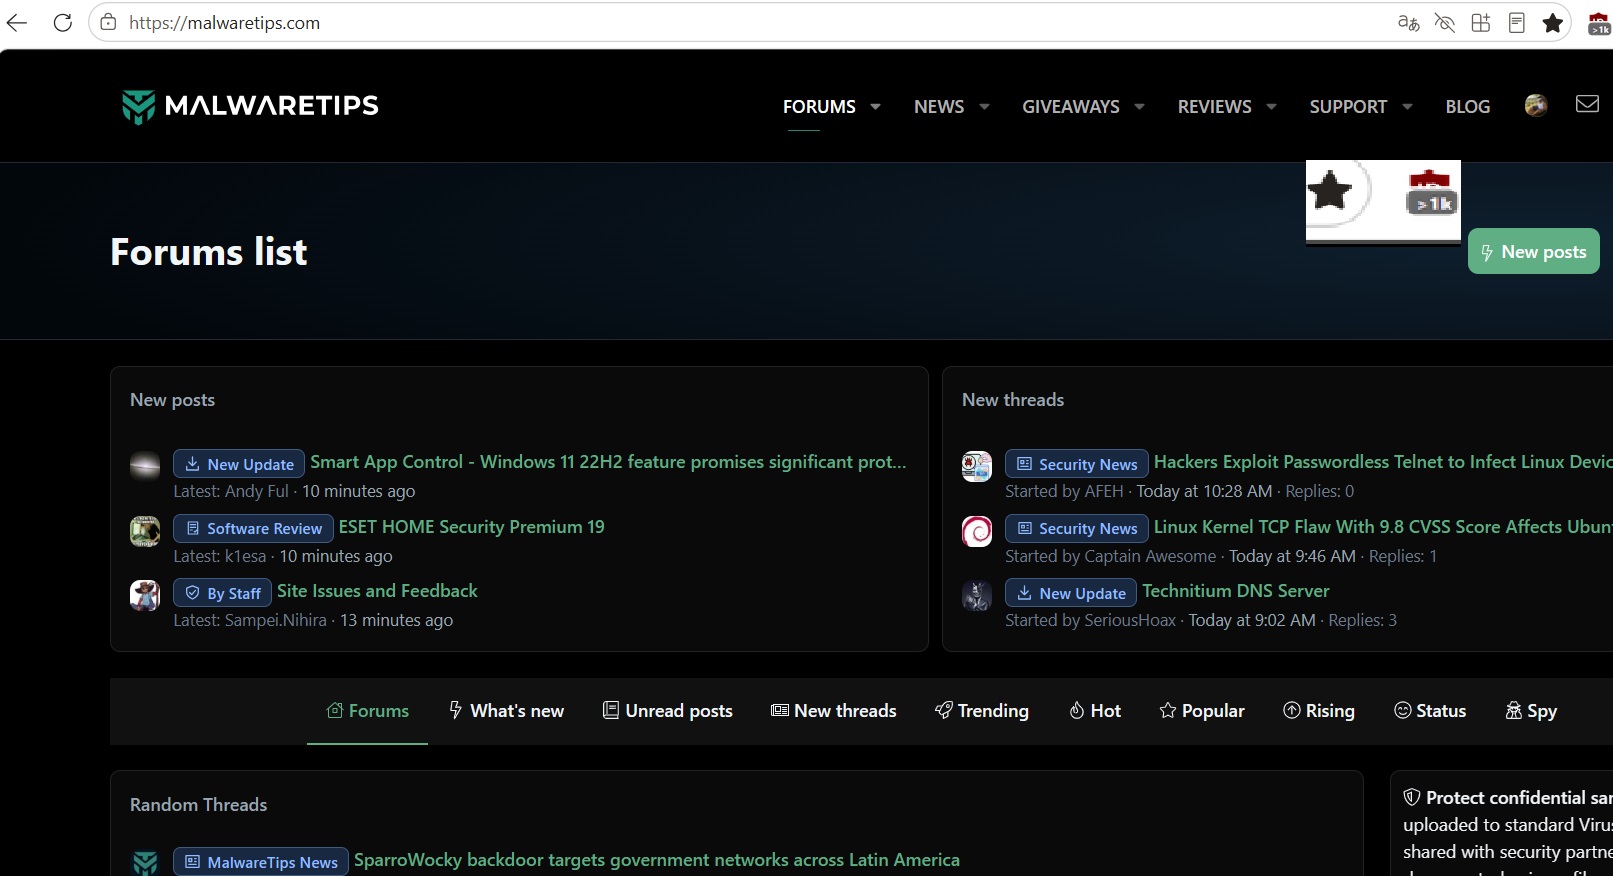Expand the SUPPORT dropdown arrow

(x=1407, y=106)
